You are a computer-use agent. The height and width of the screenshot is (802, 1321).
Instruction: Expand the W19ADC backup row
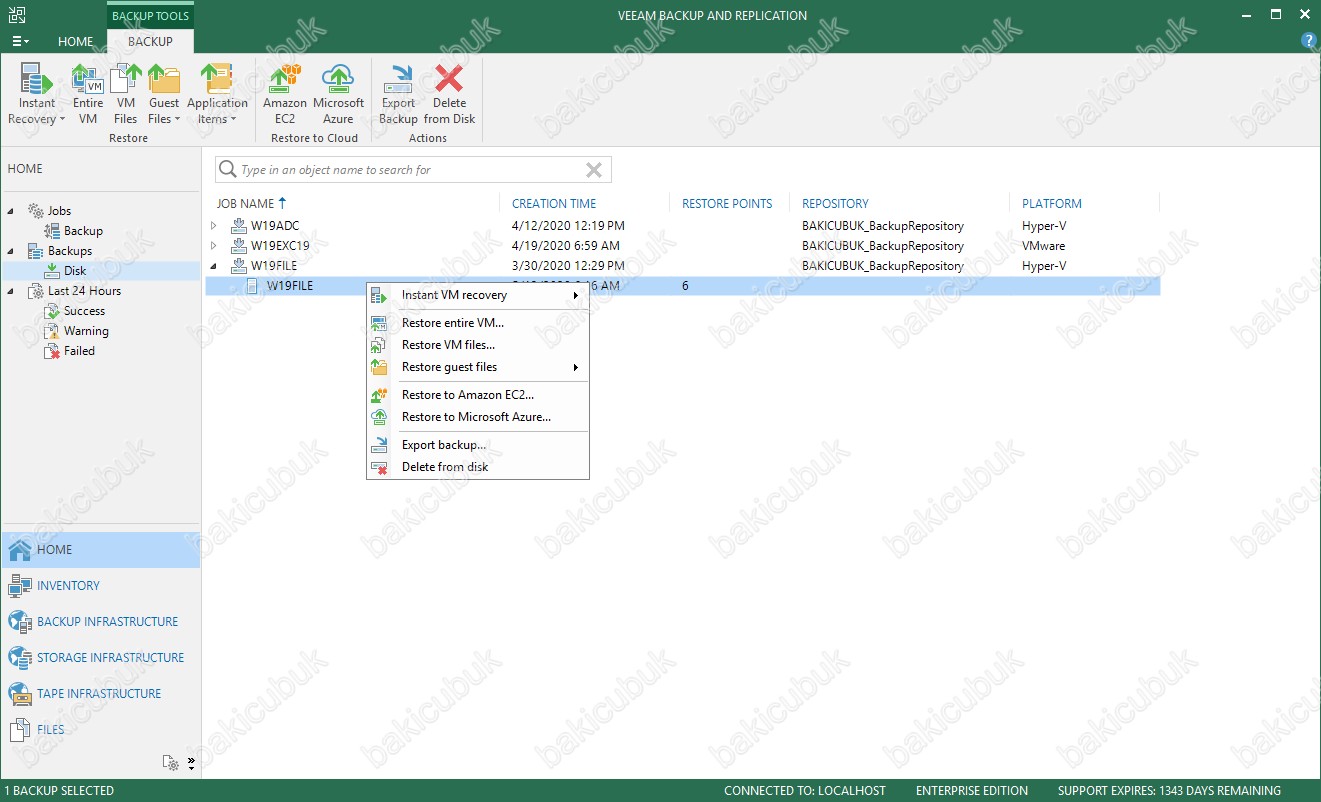click(x=213, y=226)
